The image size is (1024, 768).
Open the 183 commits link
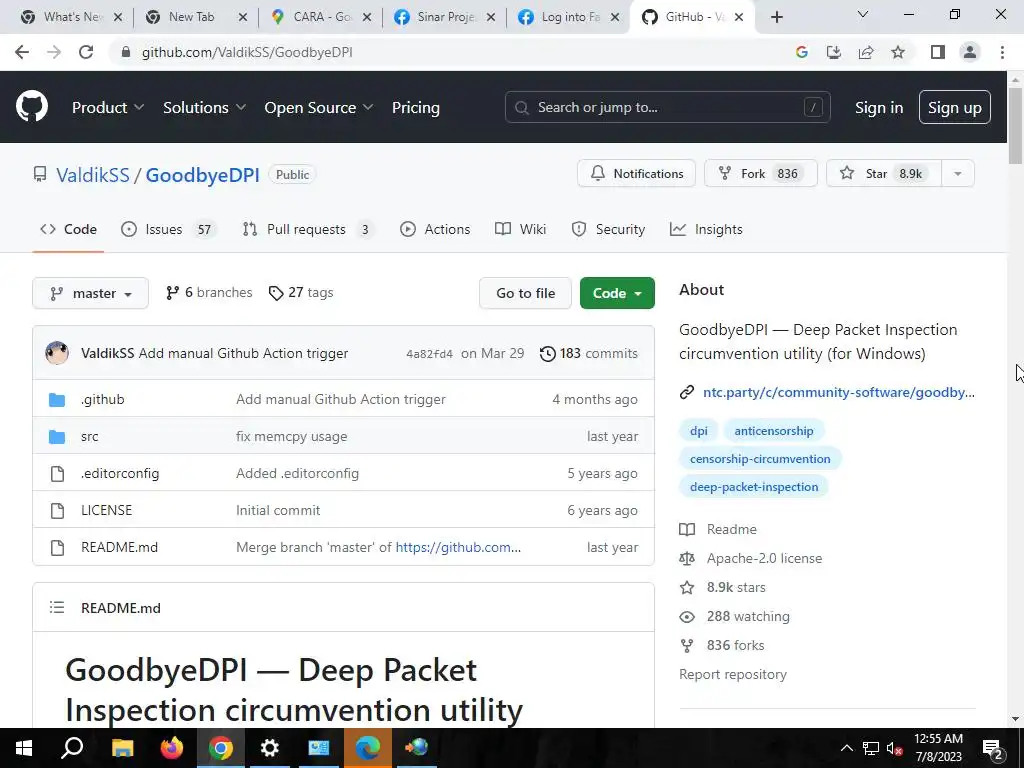click(588, 353)
